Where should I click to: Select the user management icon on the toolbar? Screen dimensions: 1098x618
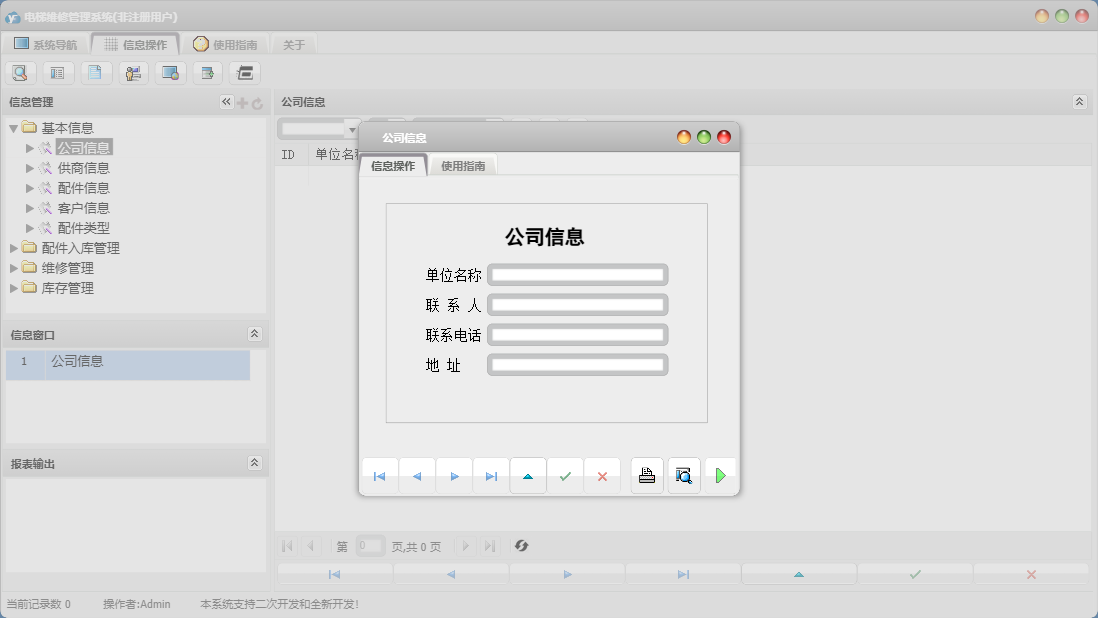tap(133, 72)
